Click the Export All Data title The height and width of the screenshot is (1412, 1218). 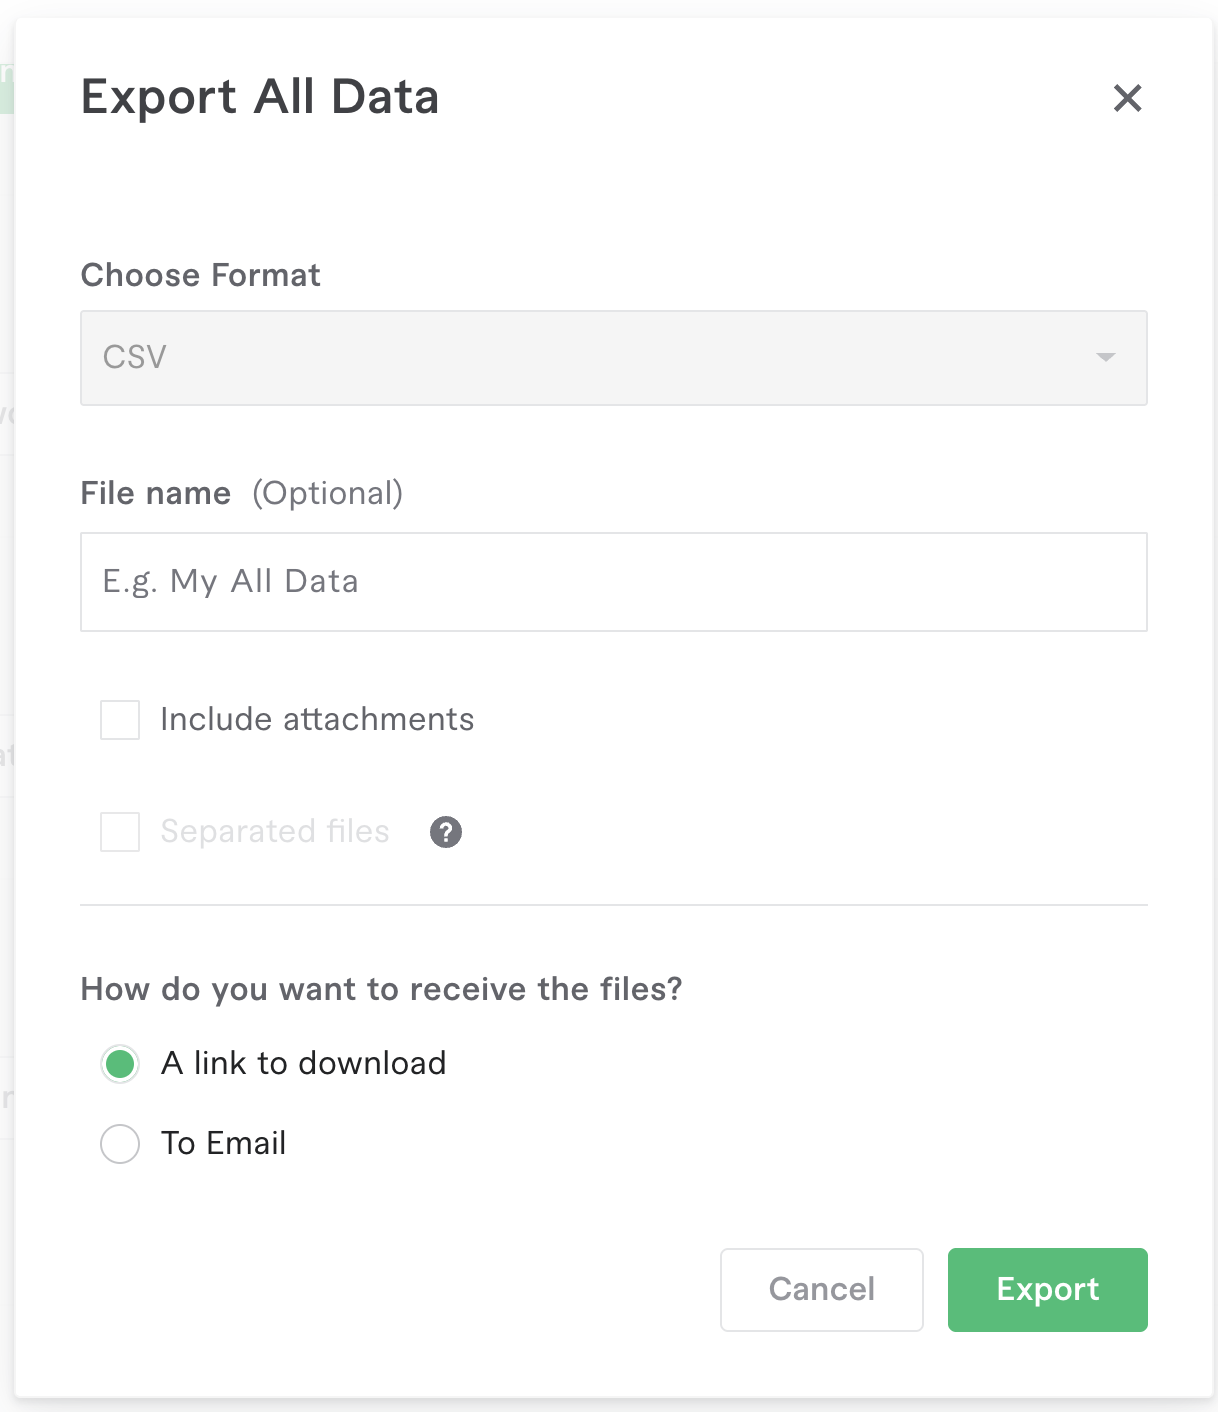pyautogui.click(x=260, y=97)
